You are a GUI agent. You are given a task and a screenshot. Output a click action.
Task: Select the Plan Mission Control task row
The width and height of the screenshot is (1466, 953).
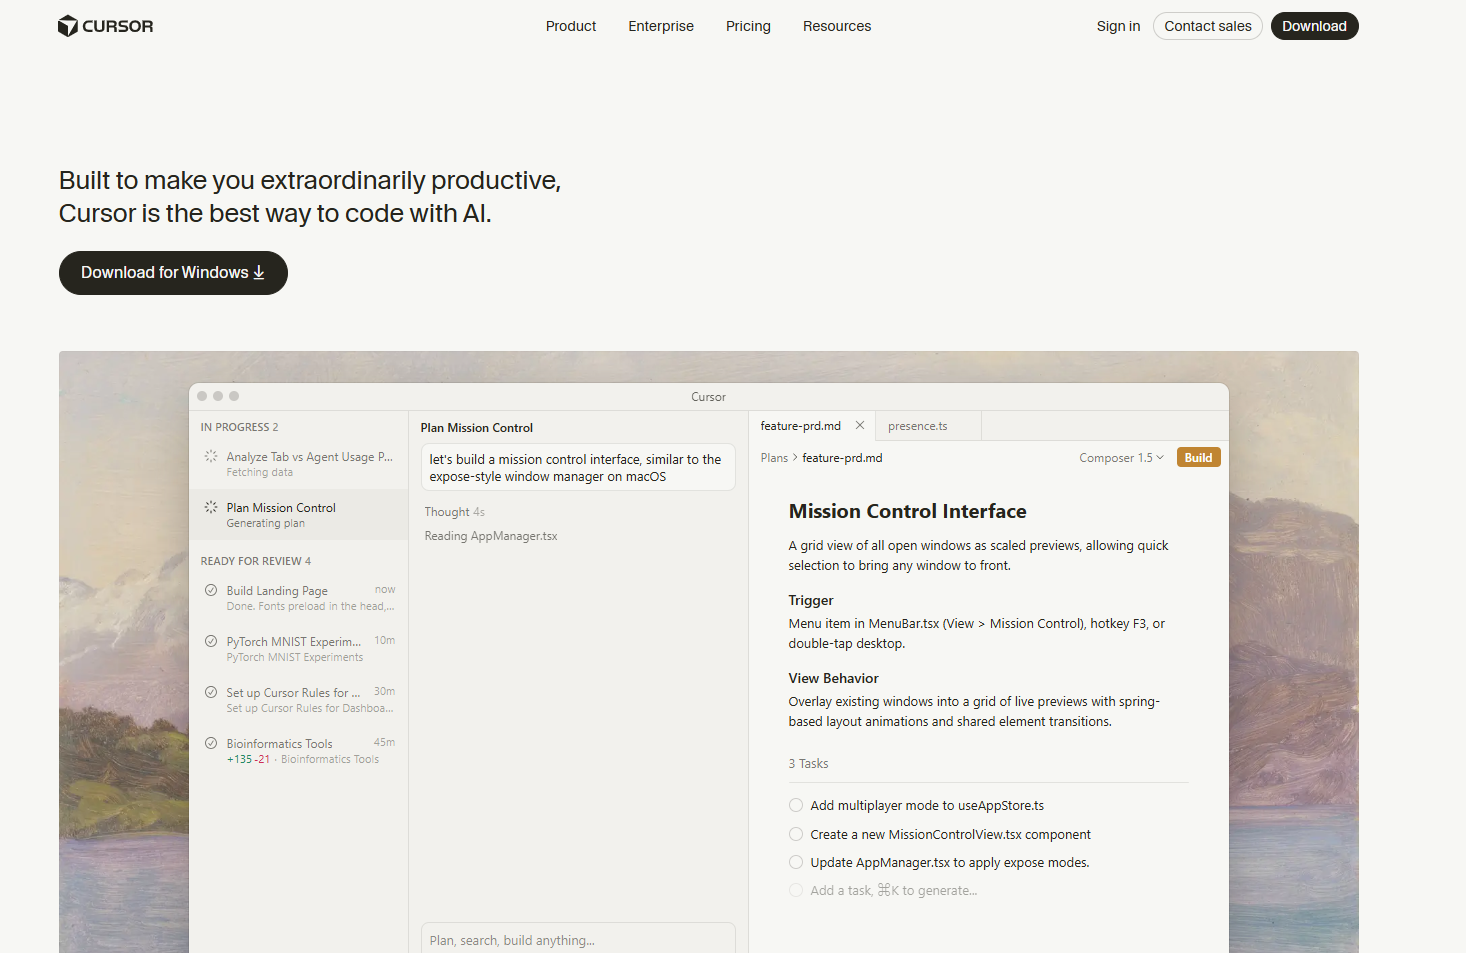pyautogui.click(x=299, y=515)
